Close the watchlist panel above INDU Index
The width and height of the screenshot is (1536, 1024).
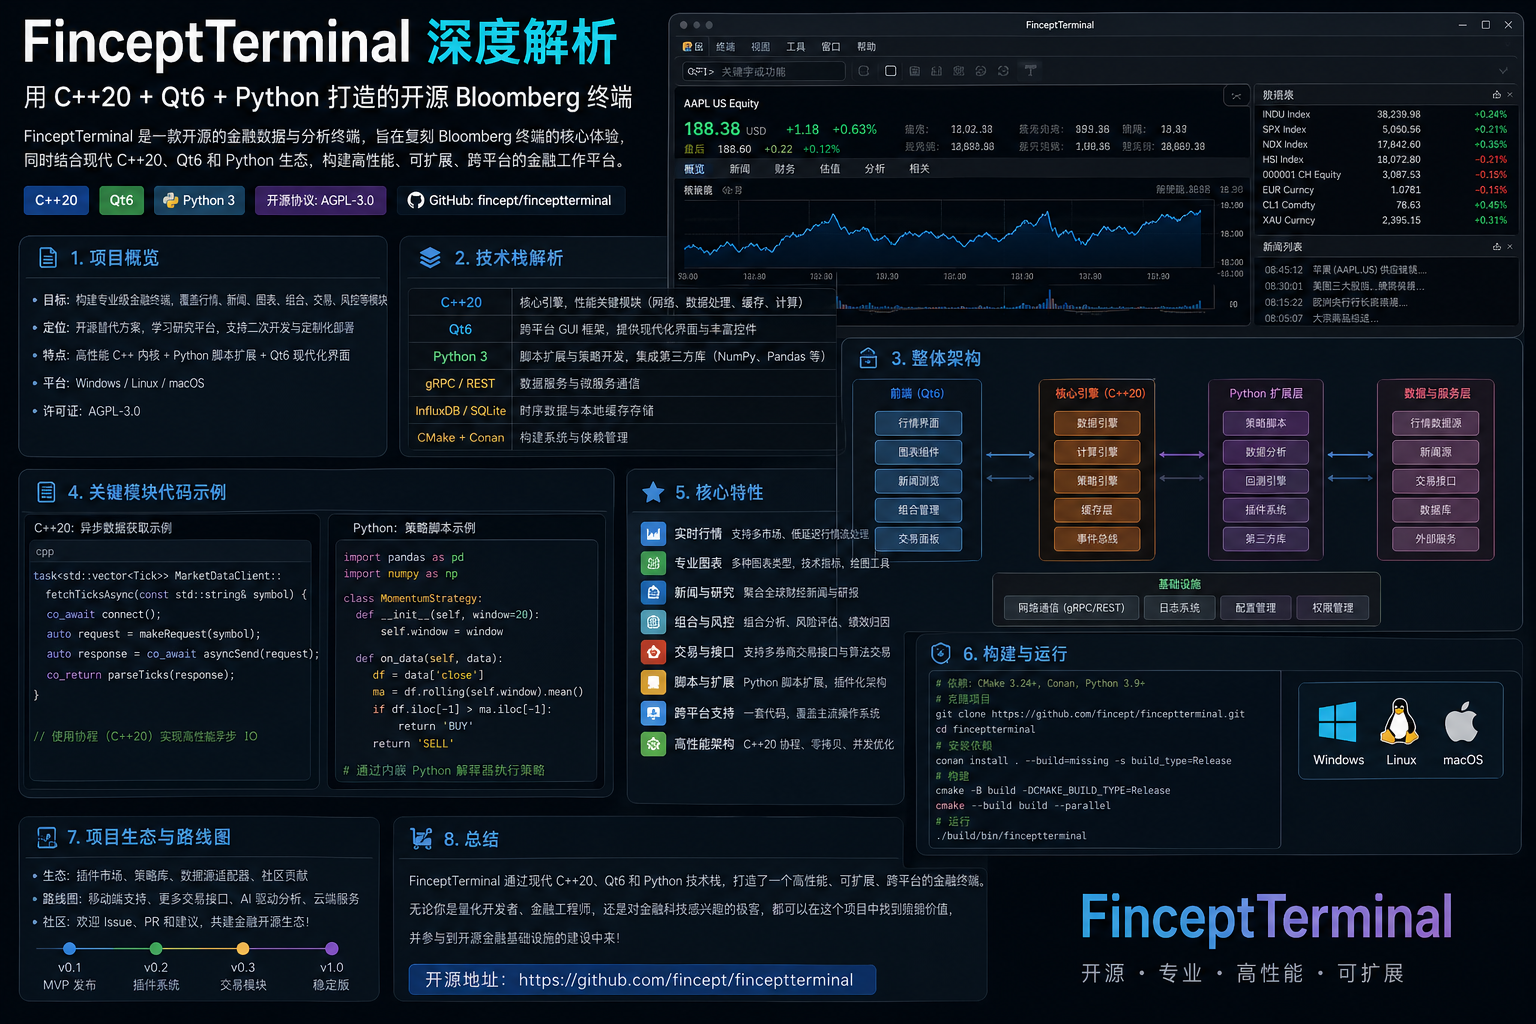(1510, 95)
